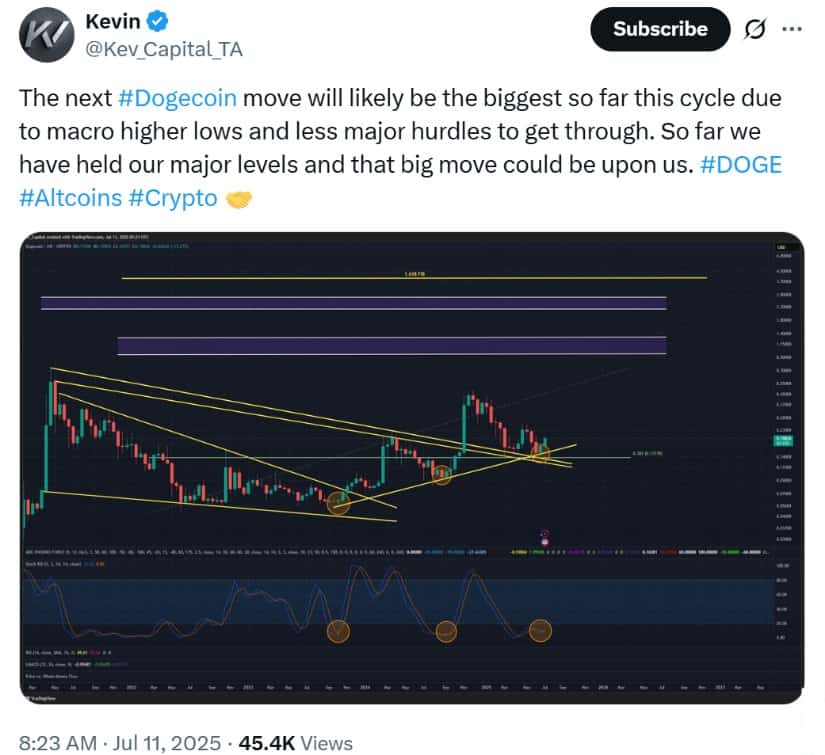Image resolution: width=825 pixels, height=755 pixels.
Task: Open the #Crypto hashtag
Action: pos(173,198)
